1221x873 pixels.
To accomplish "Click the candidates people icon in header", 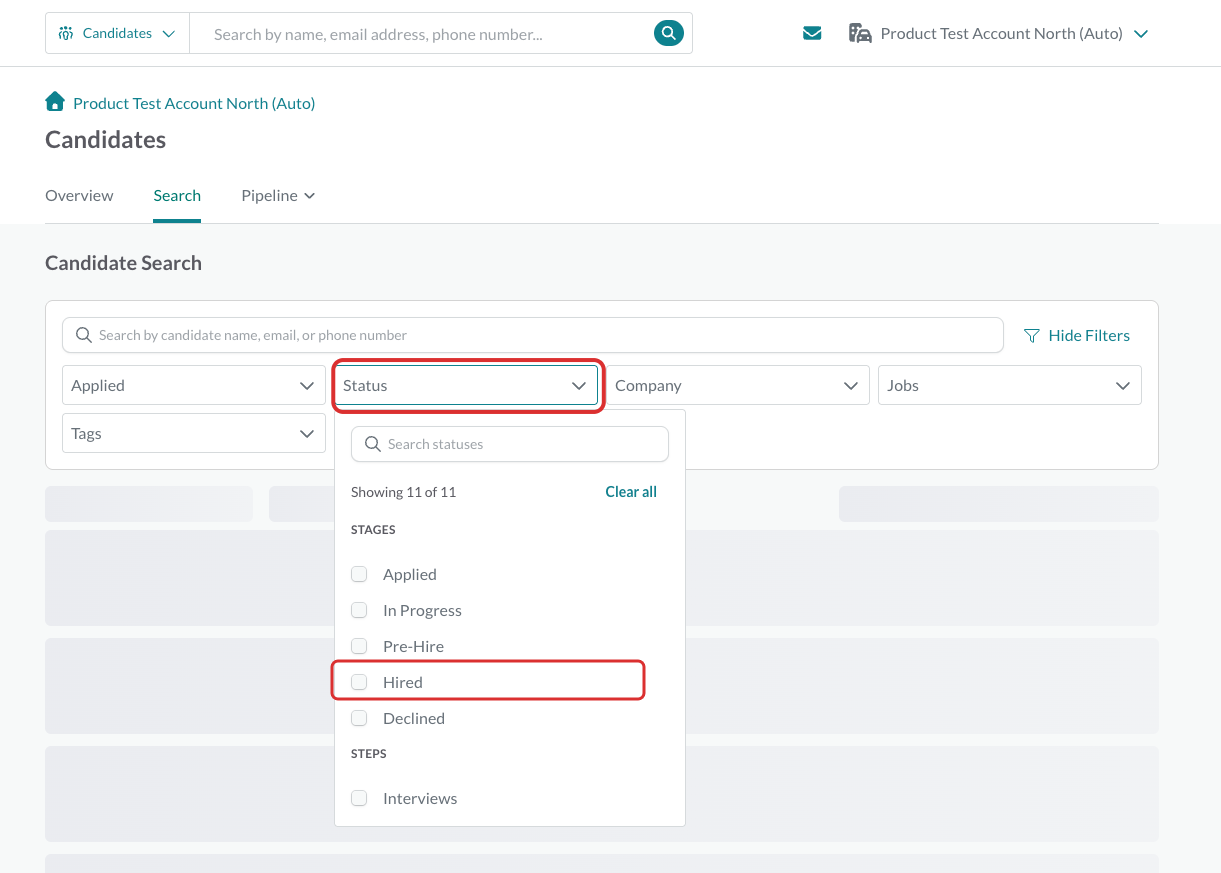I will tap(66, 34).
